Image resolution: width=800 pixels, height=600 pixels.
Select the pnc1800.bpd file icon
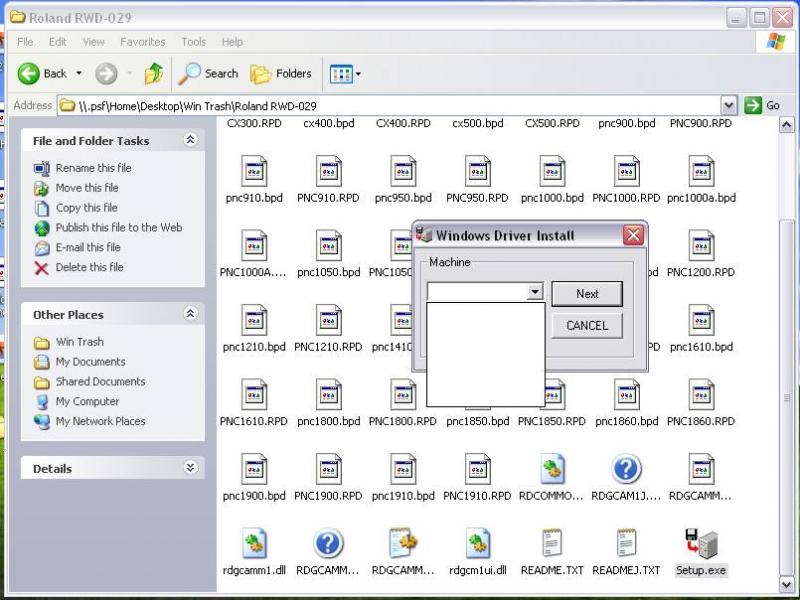click(329, 395)
